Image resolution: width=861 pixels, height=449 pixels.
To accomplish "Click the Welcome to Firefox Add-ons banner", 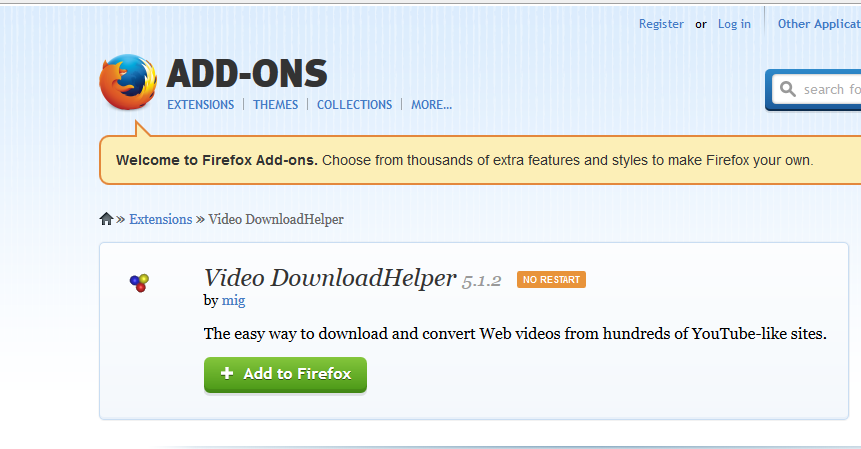I will (x=480, y=160).
